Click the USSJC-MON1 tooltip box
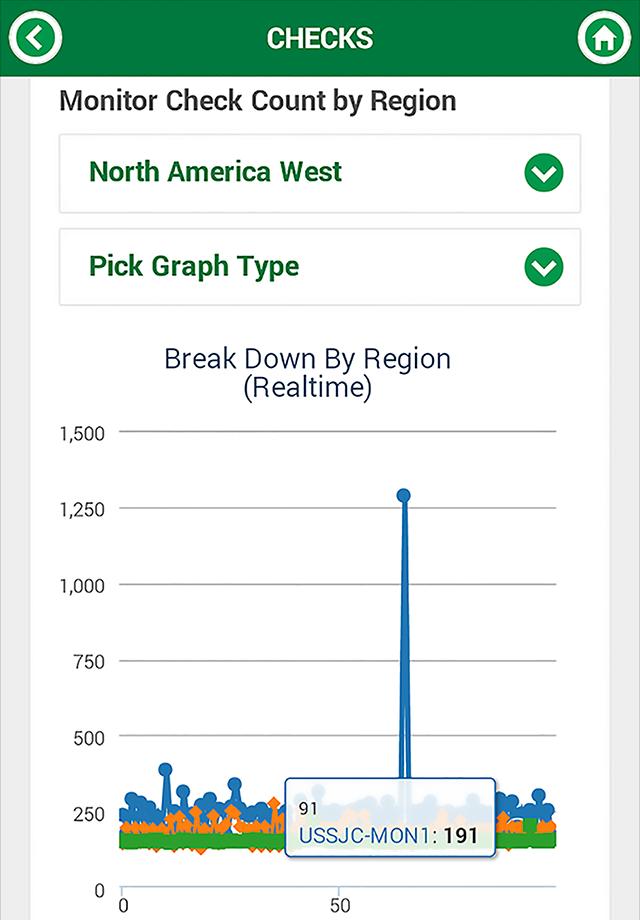Screen dimensions: 640x920 [390, 816]
